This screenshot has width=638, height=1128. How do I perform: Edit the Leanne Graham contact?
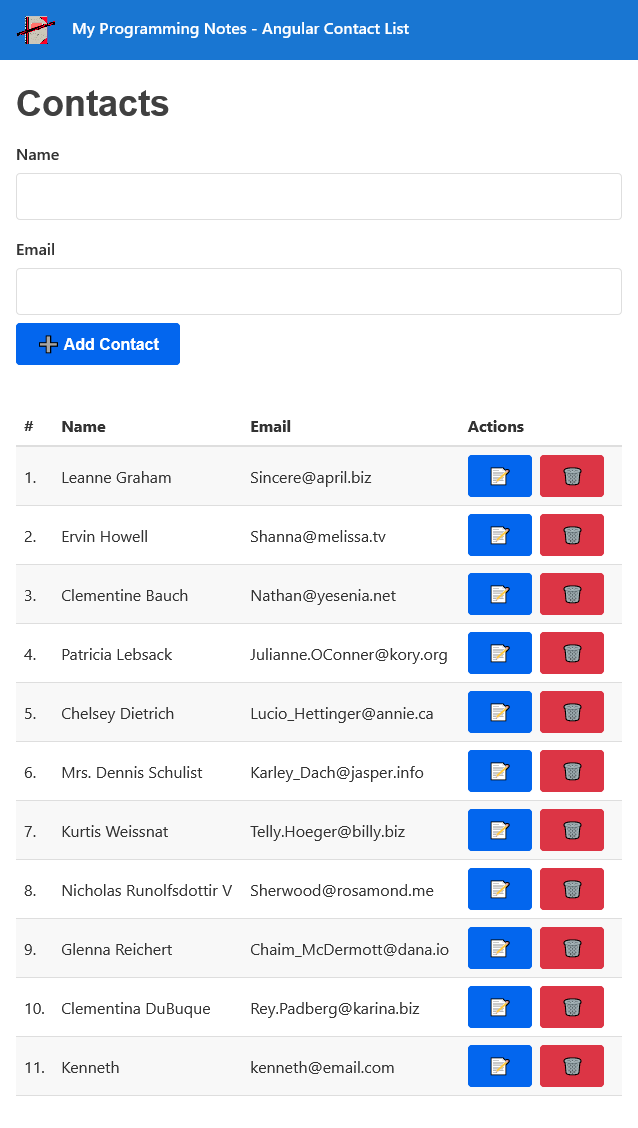[499, 476]
